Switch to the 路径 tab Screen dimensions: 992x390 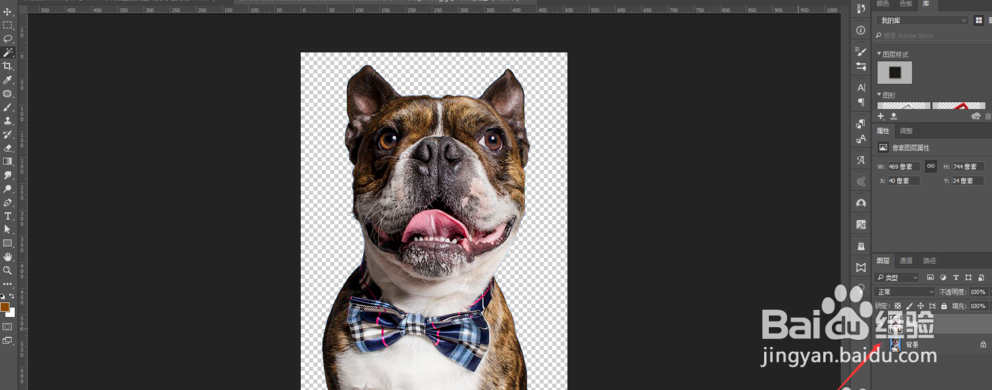[929, 260]
